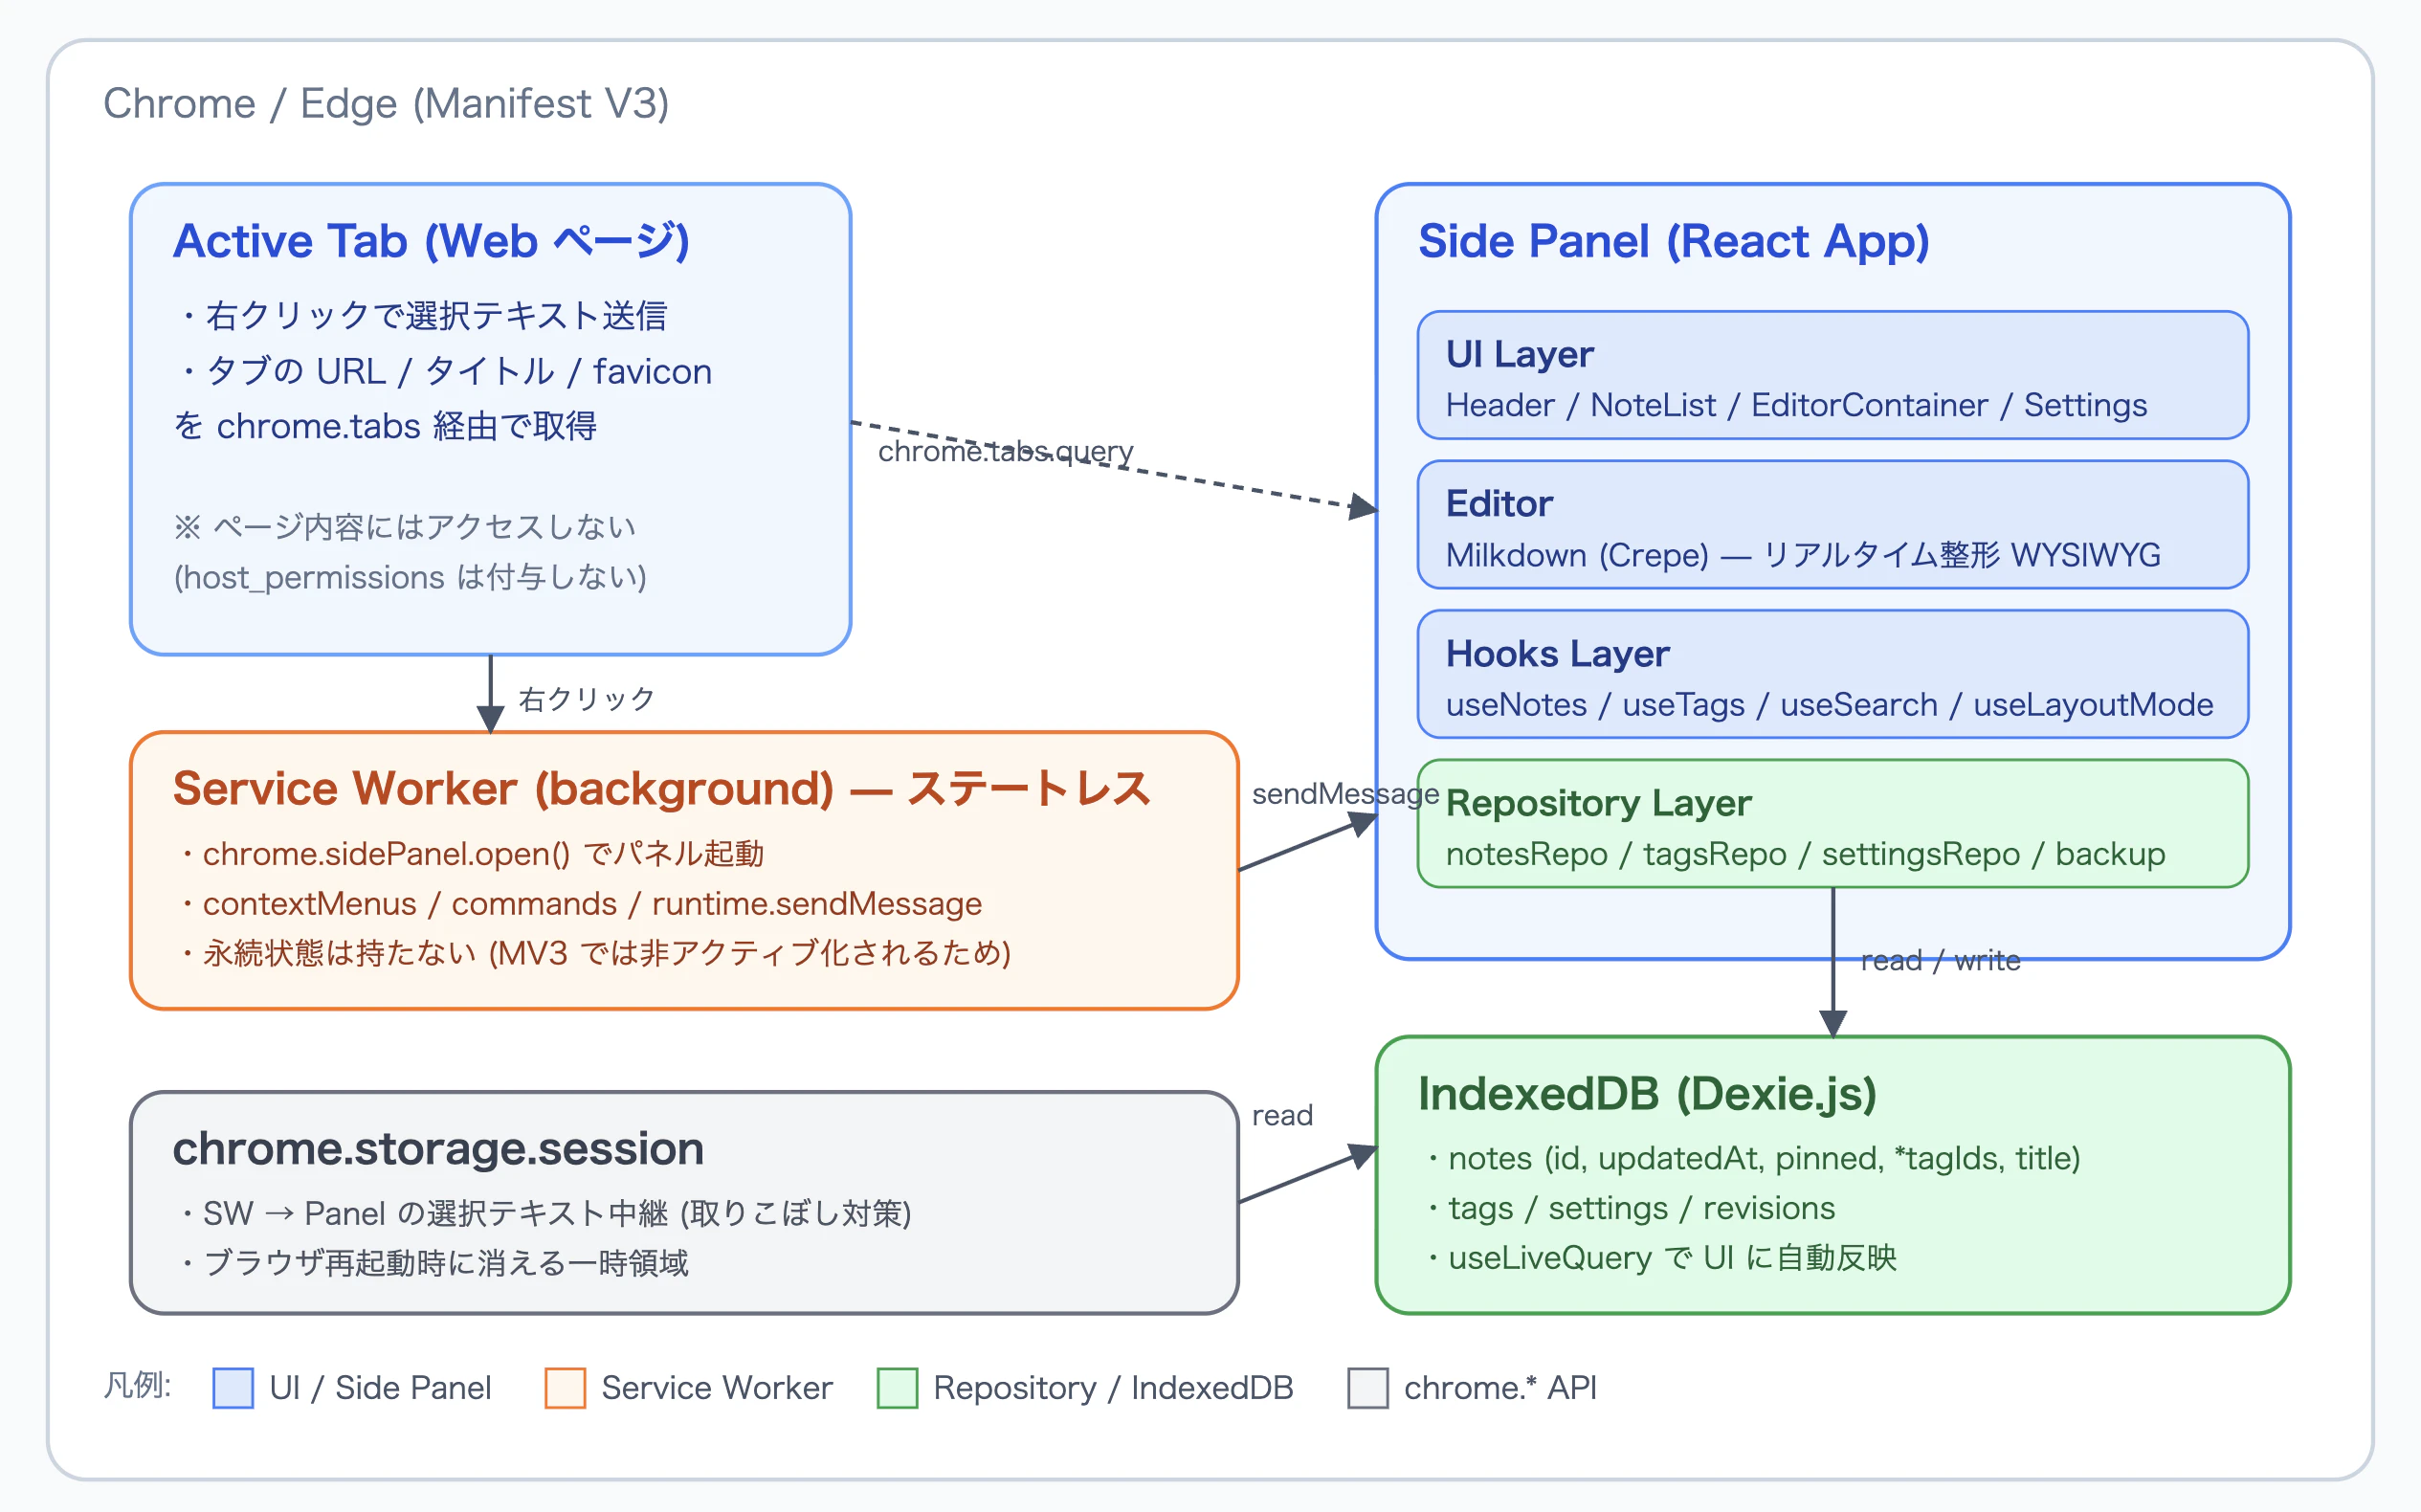Image resolution: width=2421 pixels, height=1512 pixels.
Task: Click the 'useLiveQuery で UI に自動反映' bullet
Action: click(x=1660, y=1258)
